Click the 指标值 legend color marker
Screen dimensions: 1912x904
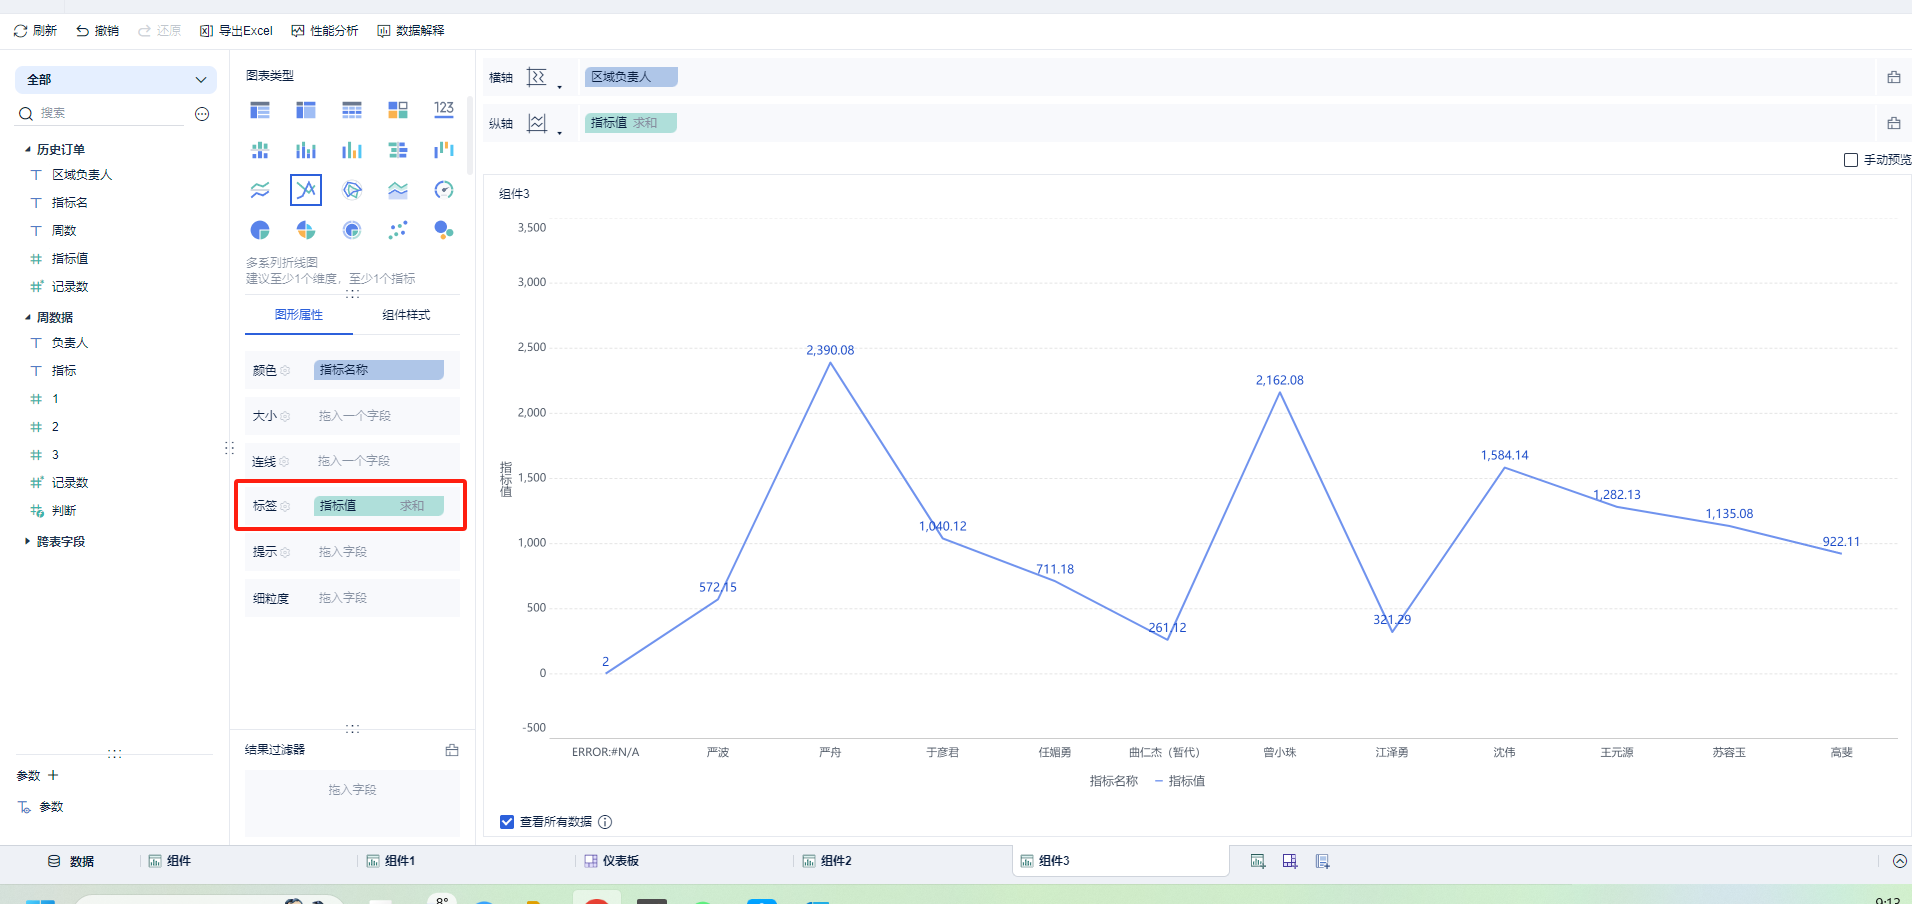tap(1159, 781)
